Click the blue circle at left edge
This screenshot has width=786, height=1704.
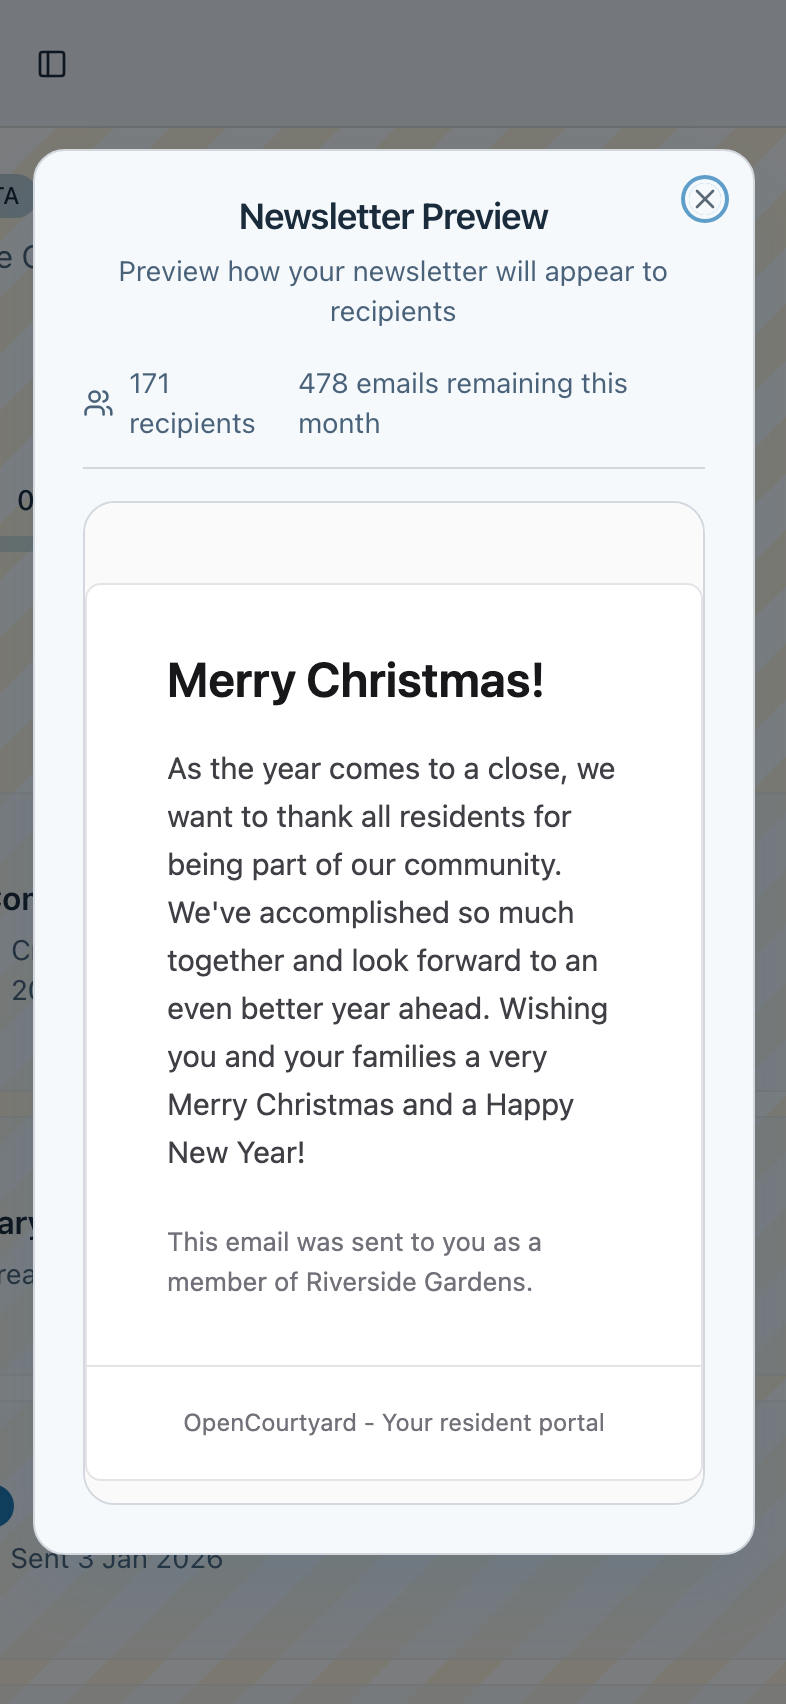pos(5,1505)
